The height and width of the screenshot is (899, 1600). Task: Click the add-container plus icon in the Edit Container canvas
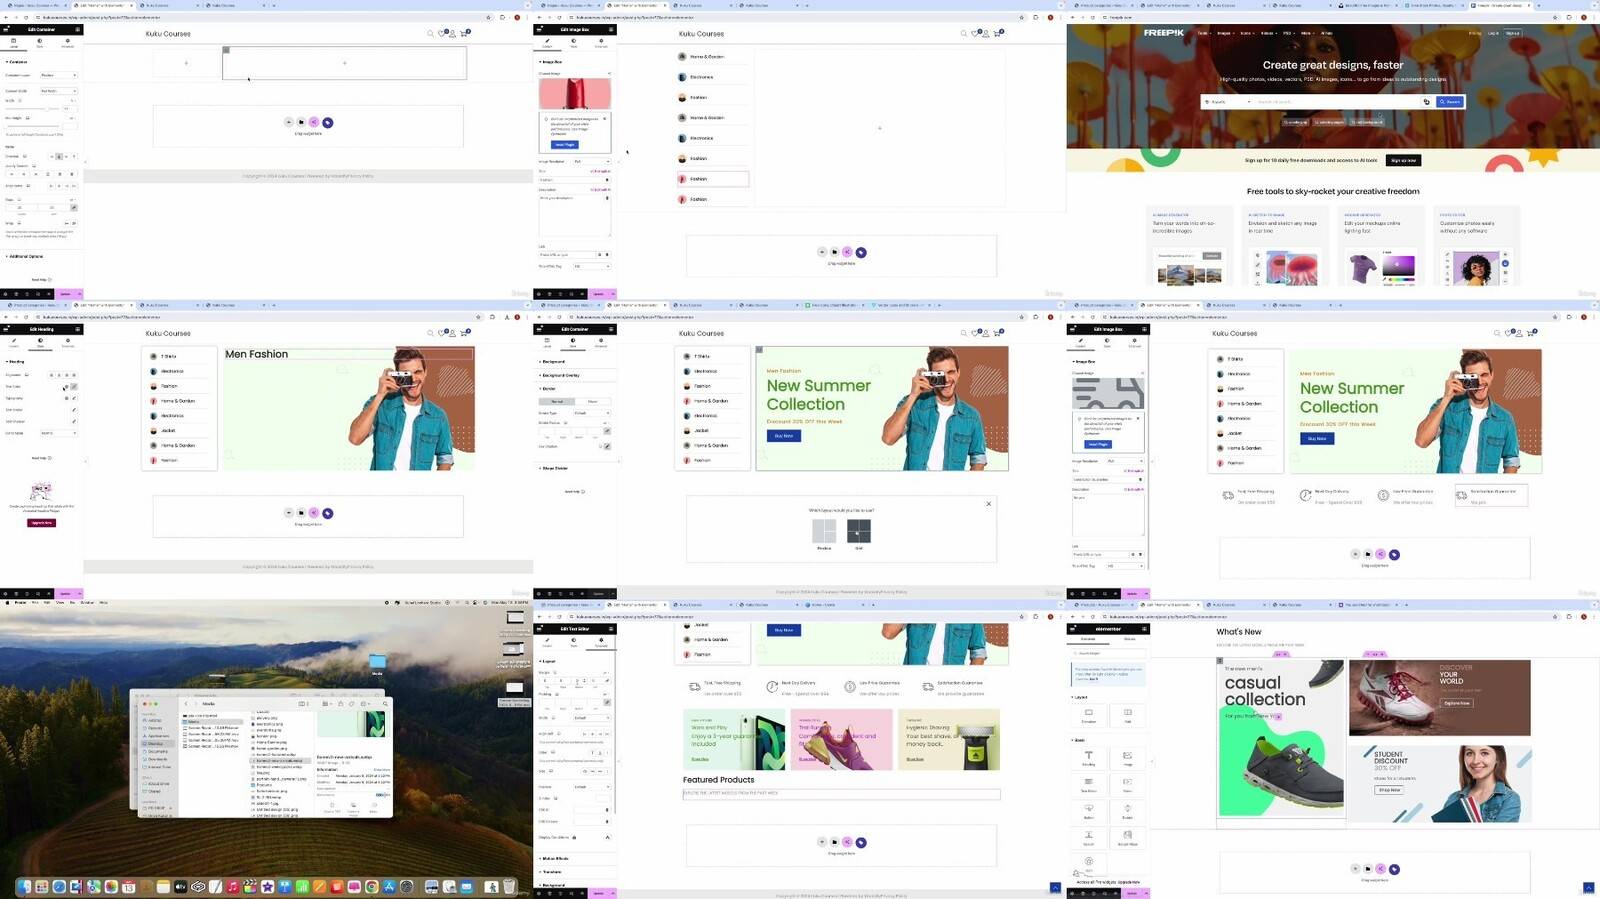click(x=288, y=122)
